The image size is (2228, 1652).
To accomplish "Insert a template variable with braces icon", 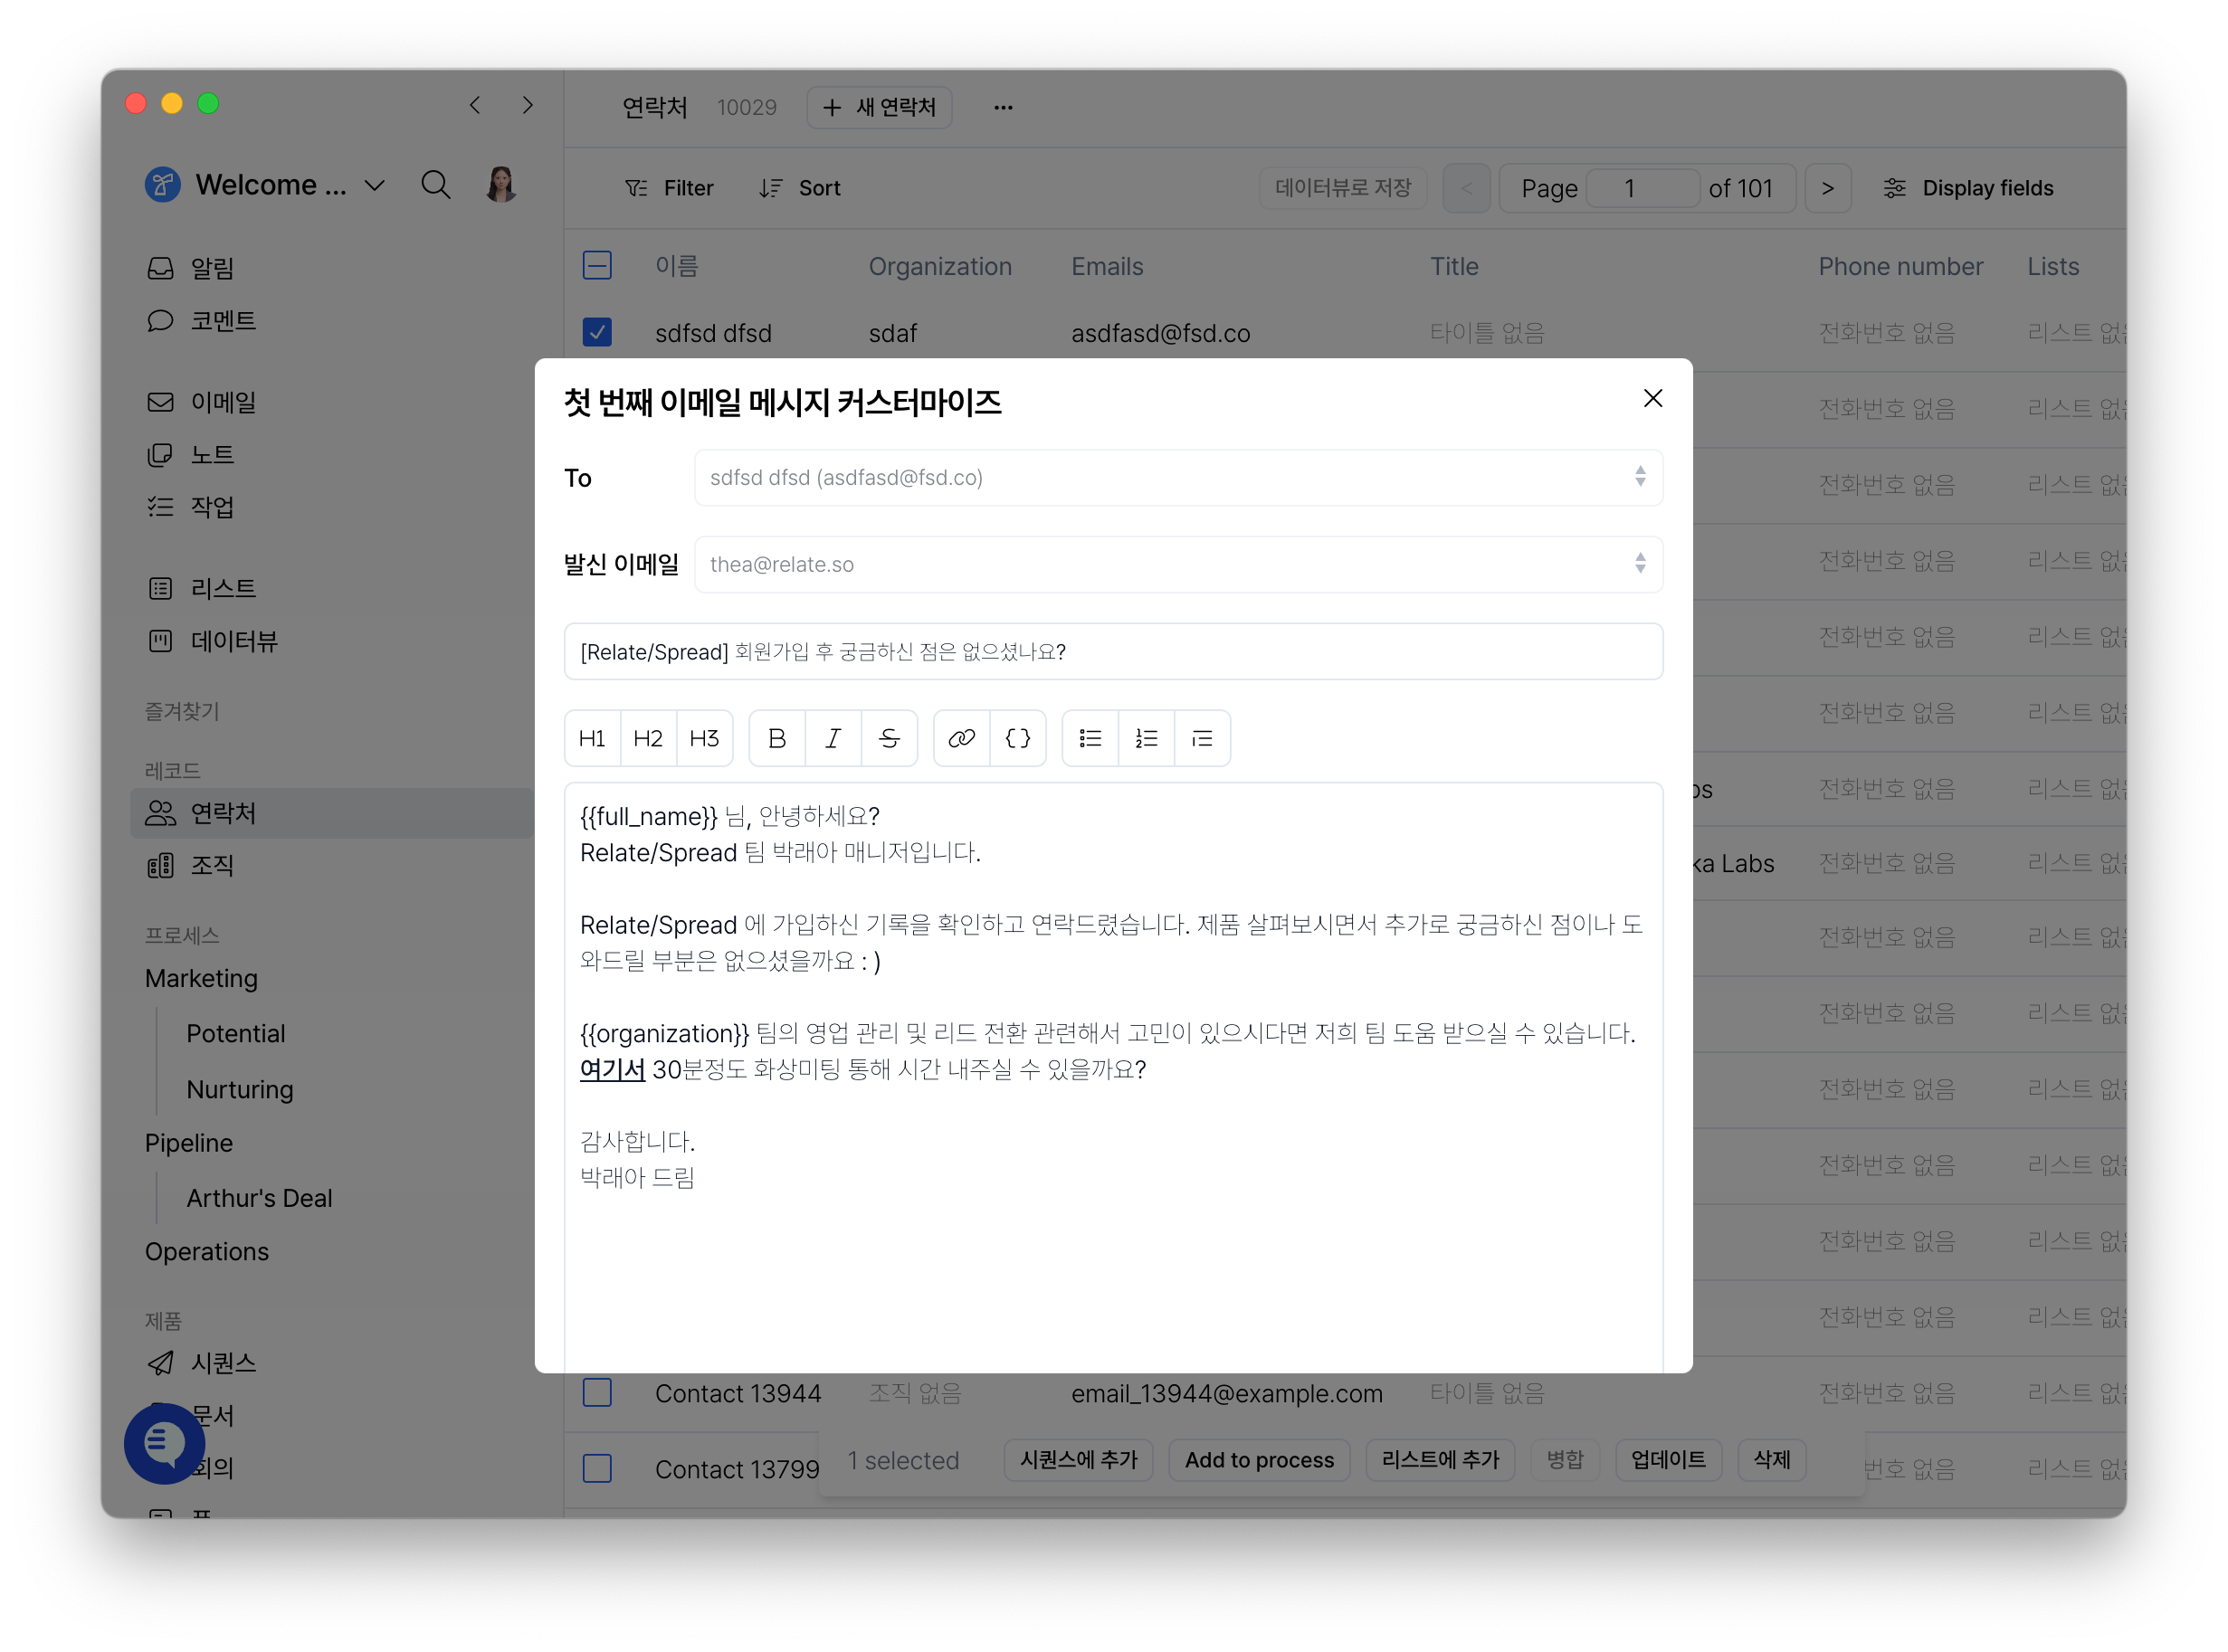I will (1018, 738).
